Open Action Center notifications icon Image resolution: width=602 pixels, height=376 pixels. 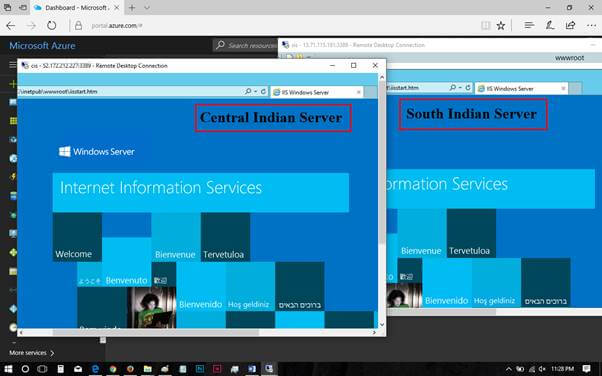586,369
